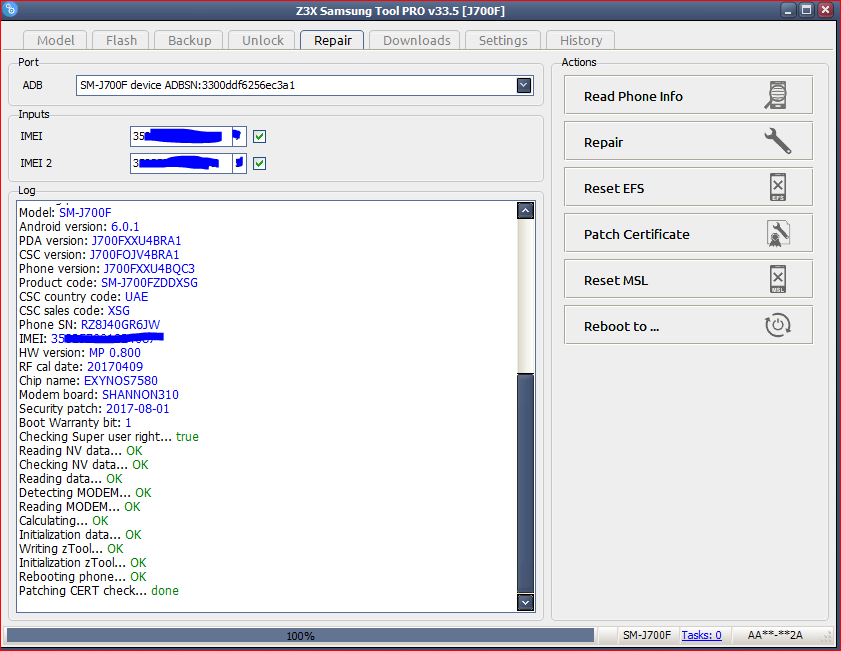View the History tab

580,40
